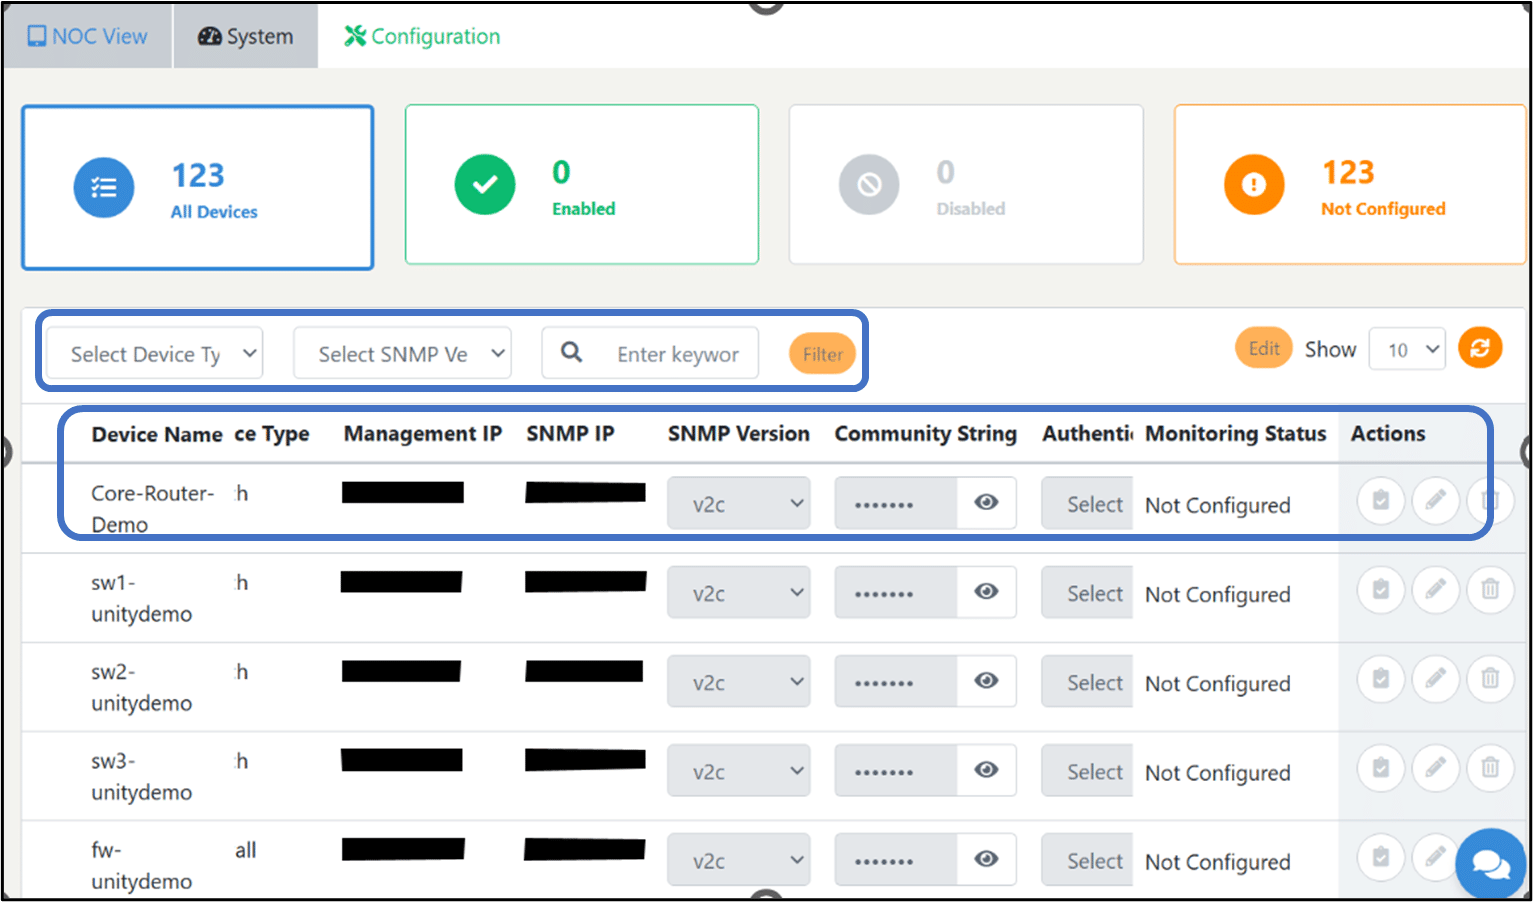Click clipboard check icon for sw1-unitydemo

coord(1381,589)
